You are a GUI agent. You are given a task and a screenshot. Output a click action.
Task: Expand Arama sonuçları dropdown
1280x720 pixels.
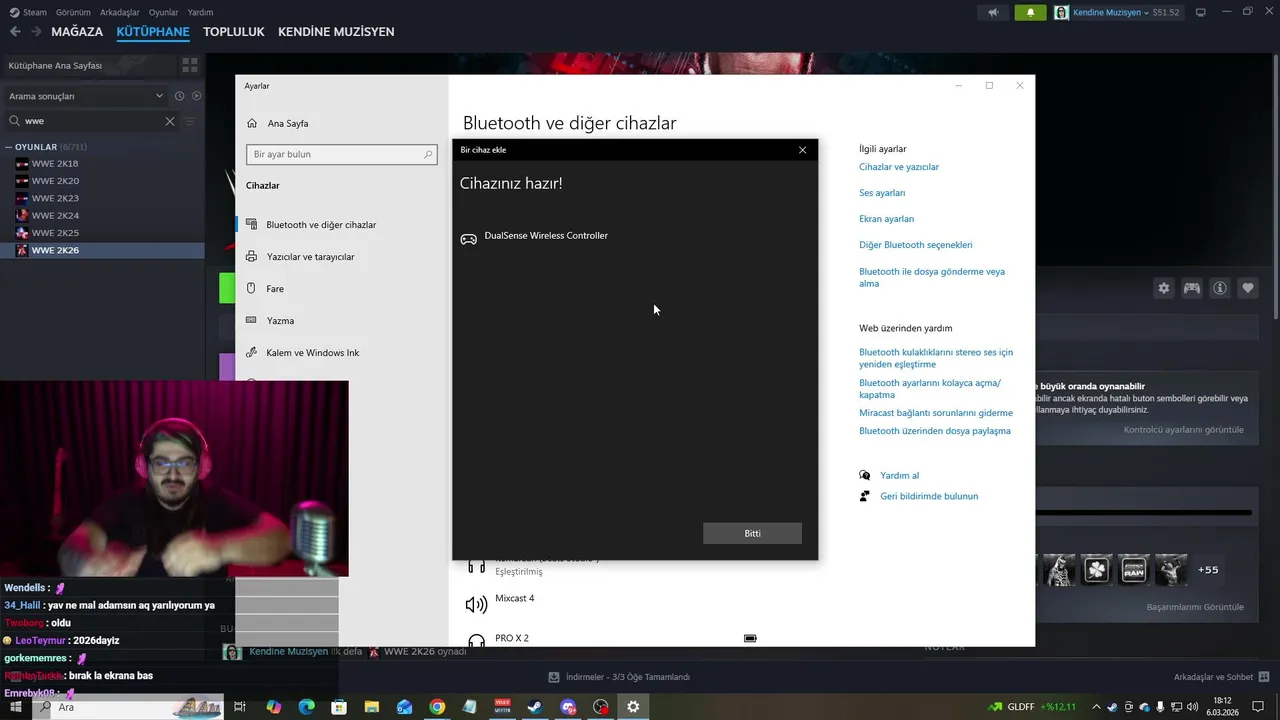159,96
